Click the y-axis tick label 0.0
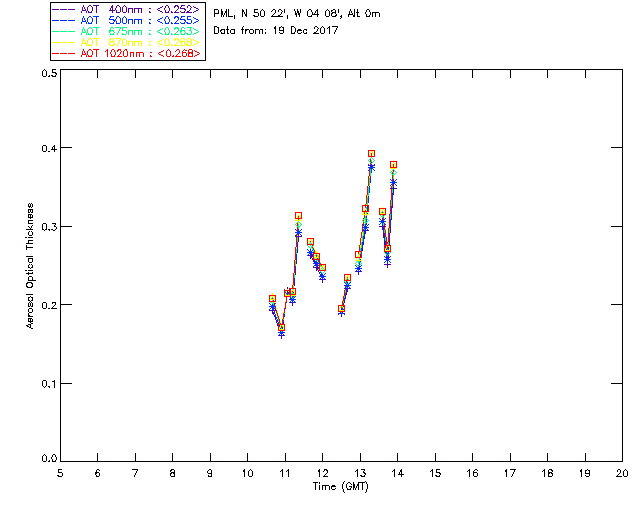Image resolution: width=640 pixels, height=512 pixels. pyautogui.click(x=49, y=459)
